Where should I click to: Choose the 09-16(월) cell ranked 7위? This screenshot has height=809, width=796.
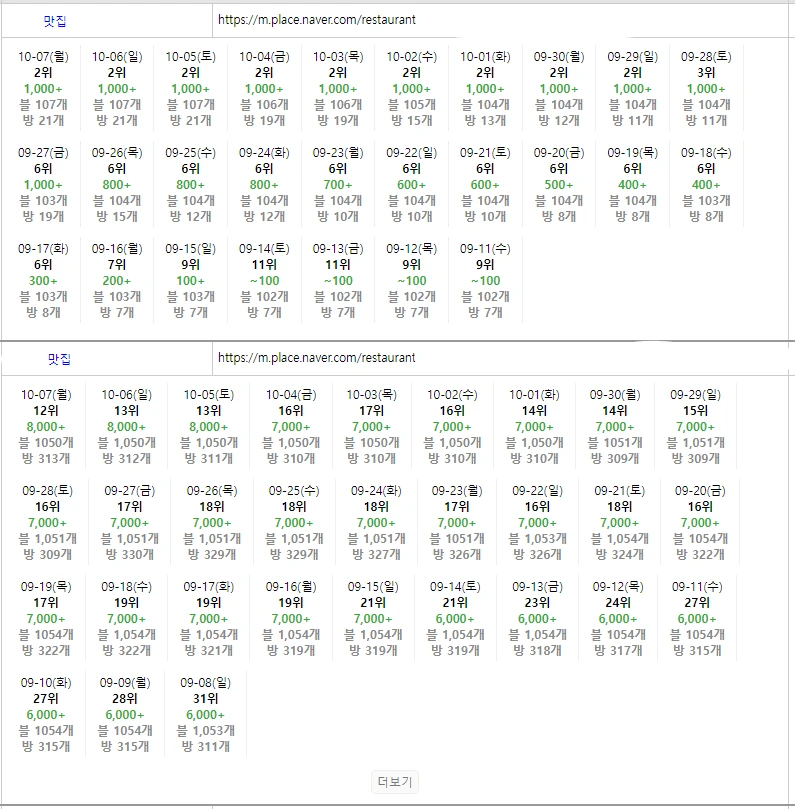[x=117, y=281]
